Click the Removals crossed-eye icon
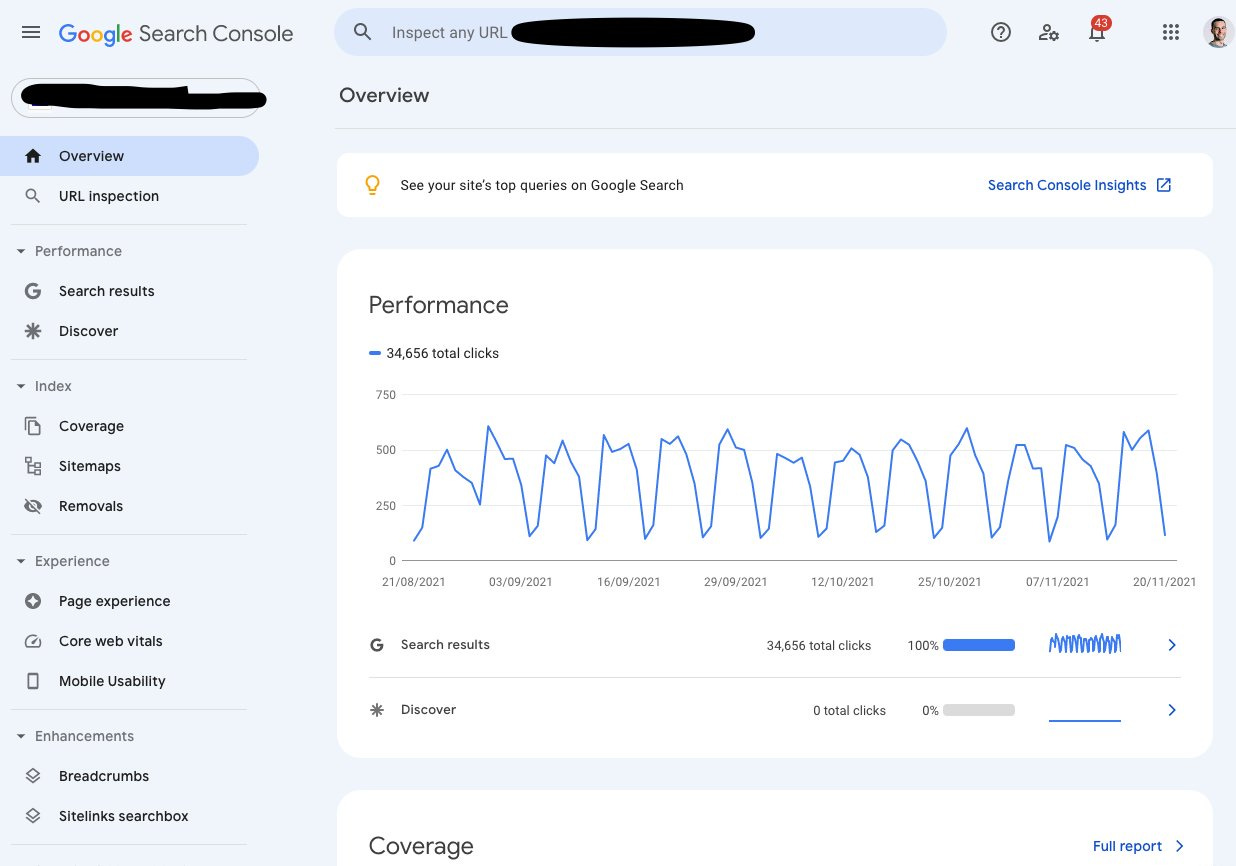Screen dimensions: 1236x866 [33, 506]
